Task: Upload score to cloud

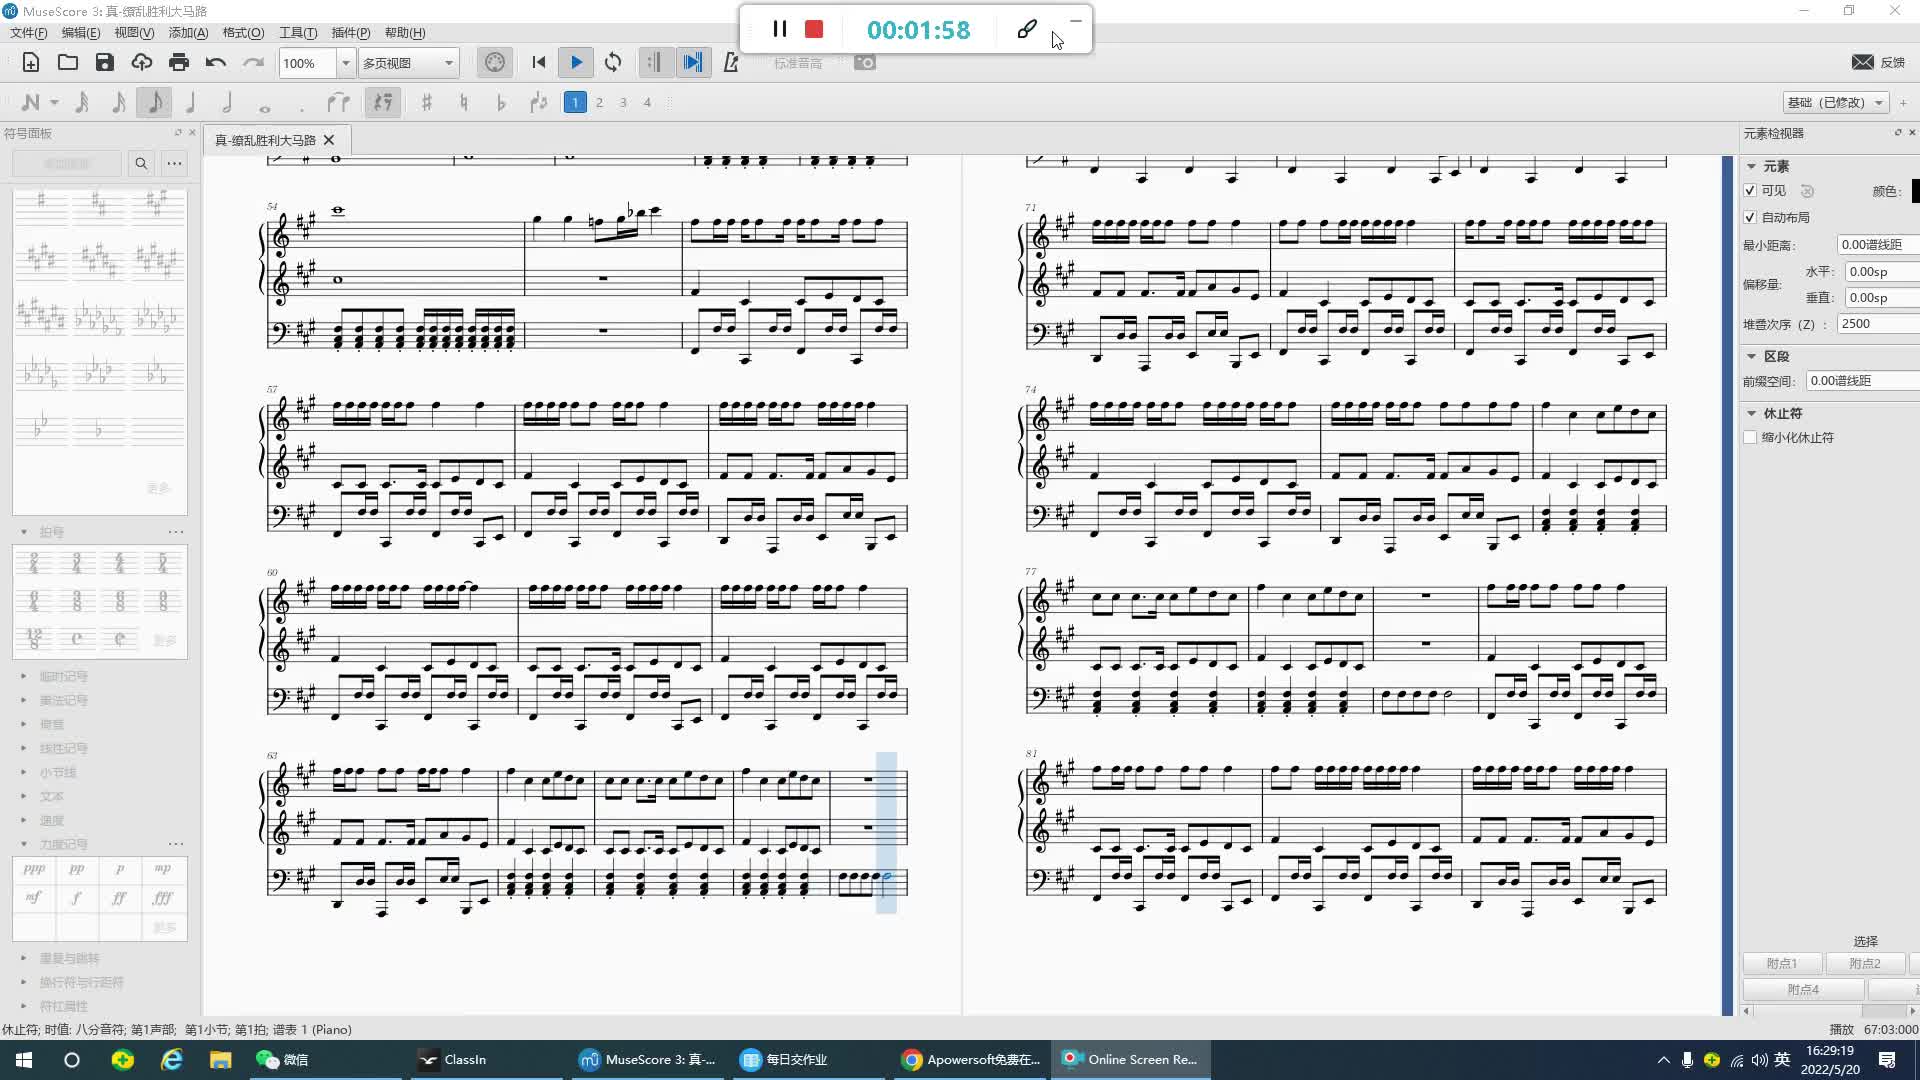Action: tap(142, 62)
